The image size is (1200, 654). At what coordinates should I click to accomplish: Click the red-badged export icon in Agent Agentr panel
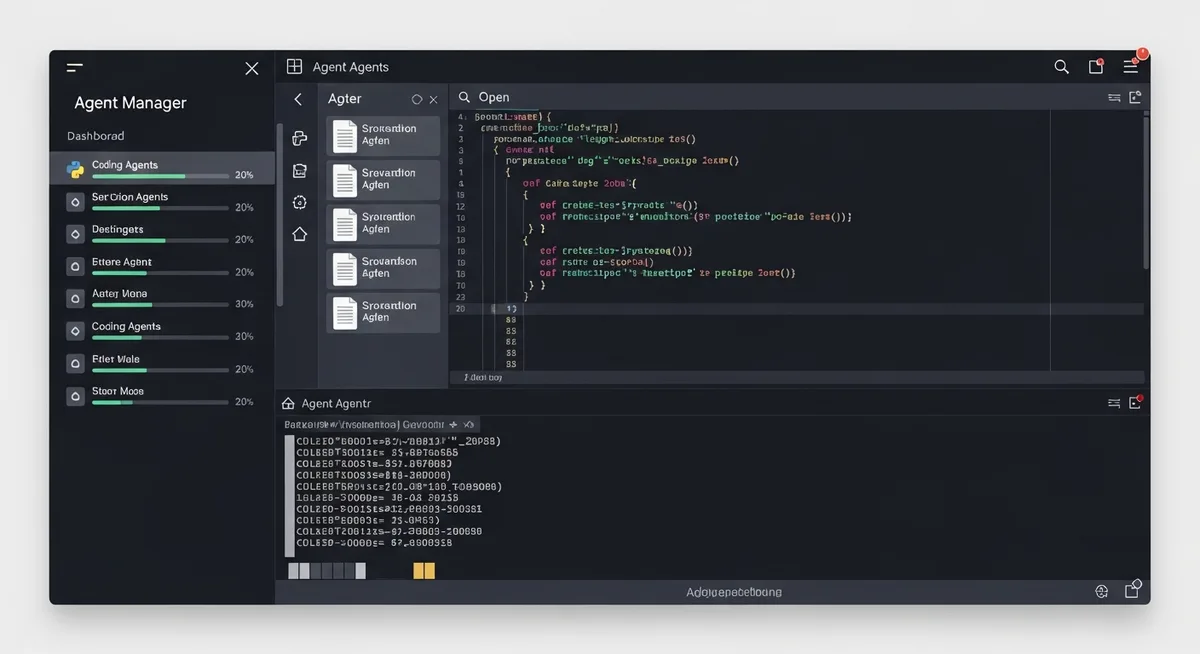(x=1135, y=403)
